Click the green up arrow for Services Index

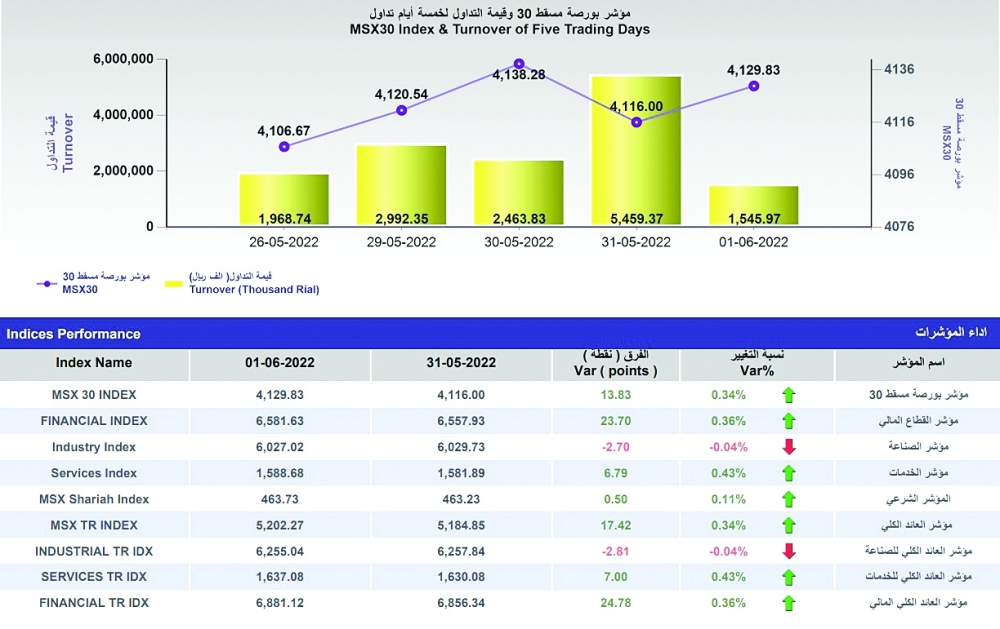pyautogui.click(x=789, y=473)
